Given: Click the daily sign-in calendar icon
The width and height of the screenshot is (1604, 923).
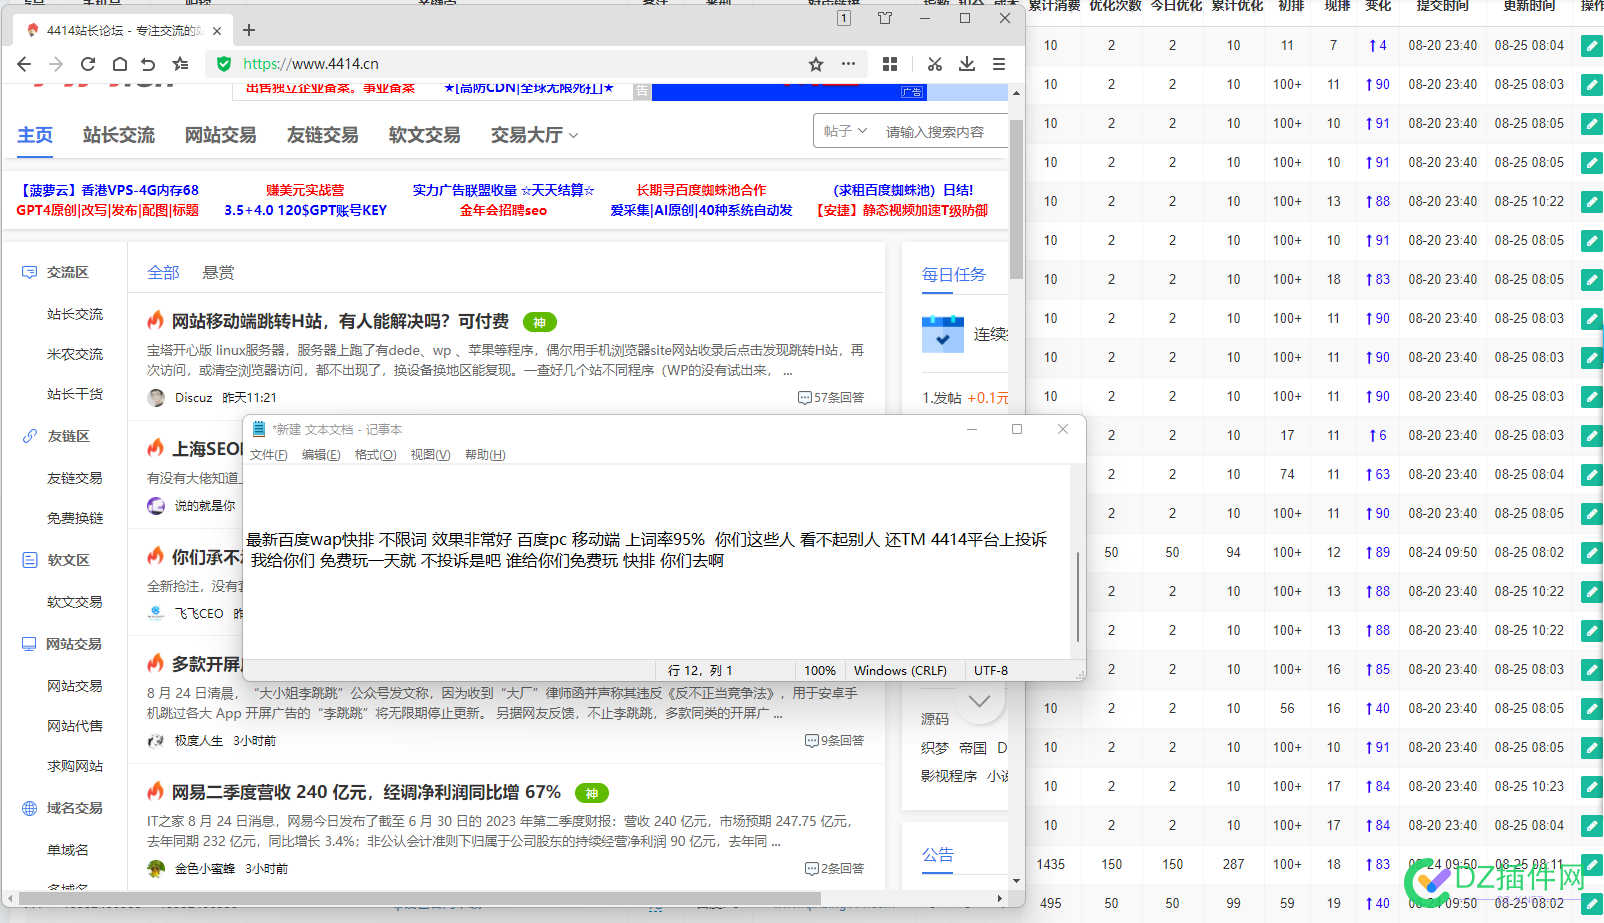Looking at the screenshot, I should 943,334.
